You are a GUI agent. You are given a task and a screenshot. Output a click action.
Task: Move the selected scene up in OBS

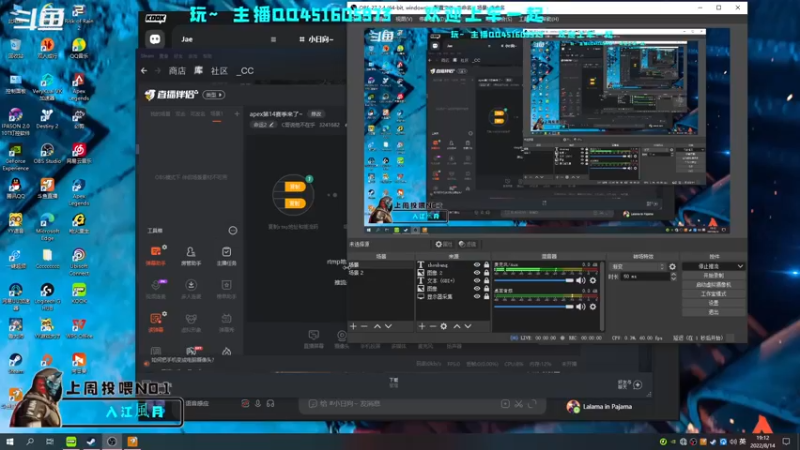(377, 326)
